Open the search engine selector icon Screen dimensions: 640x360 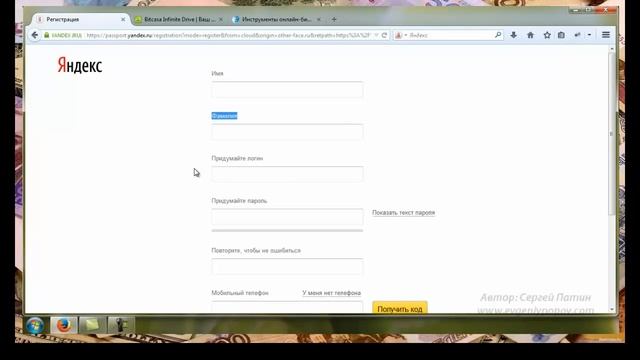[400, 36]
